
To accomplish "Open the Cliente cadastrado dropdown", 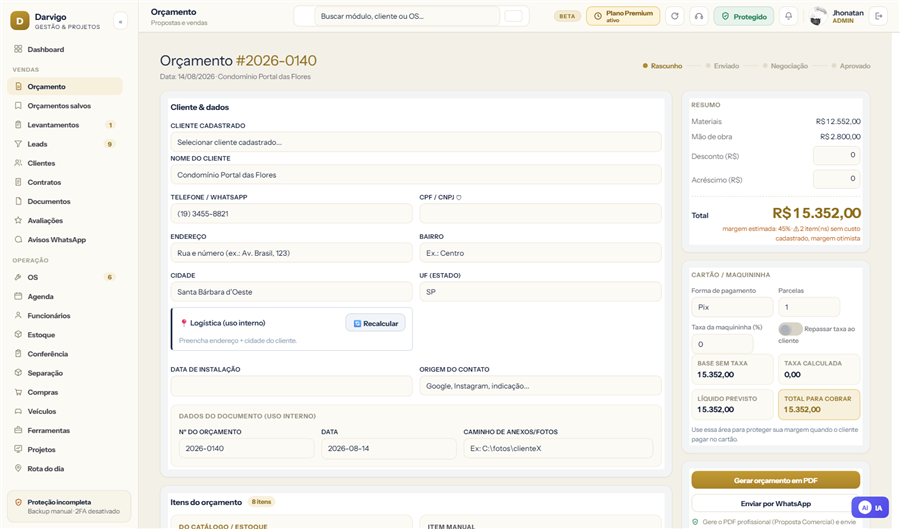I will pos(416,142).
